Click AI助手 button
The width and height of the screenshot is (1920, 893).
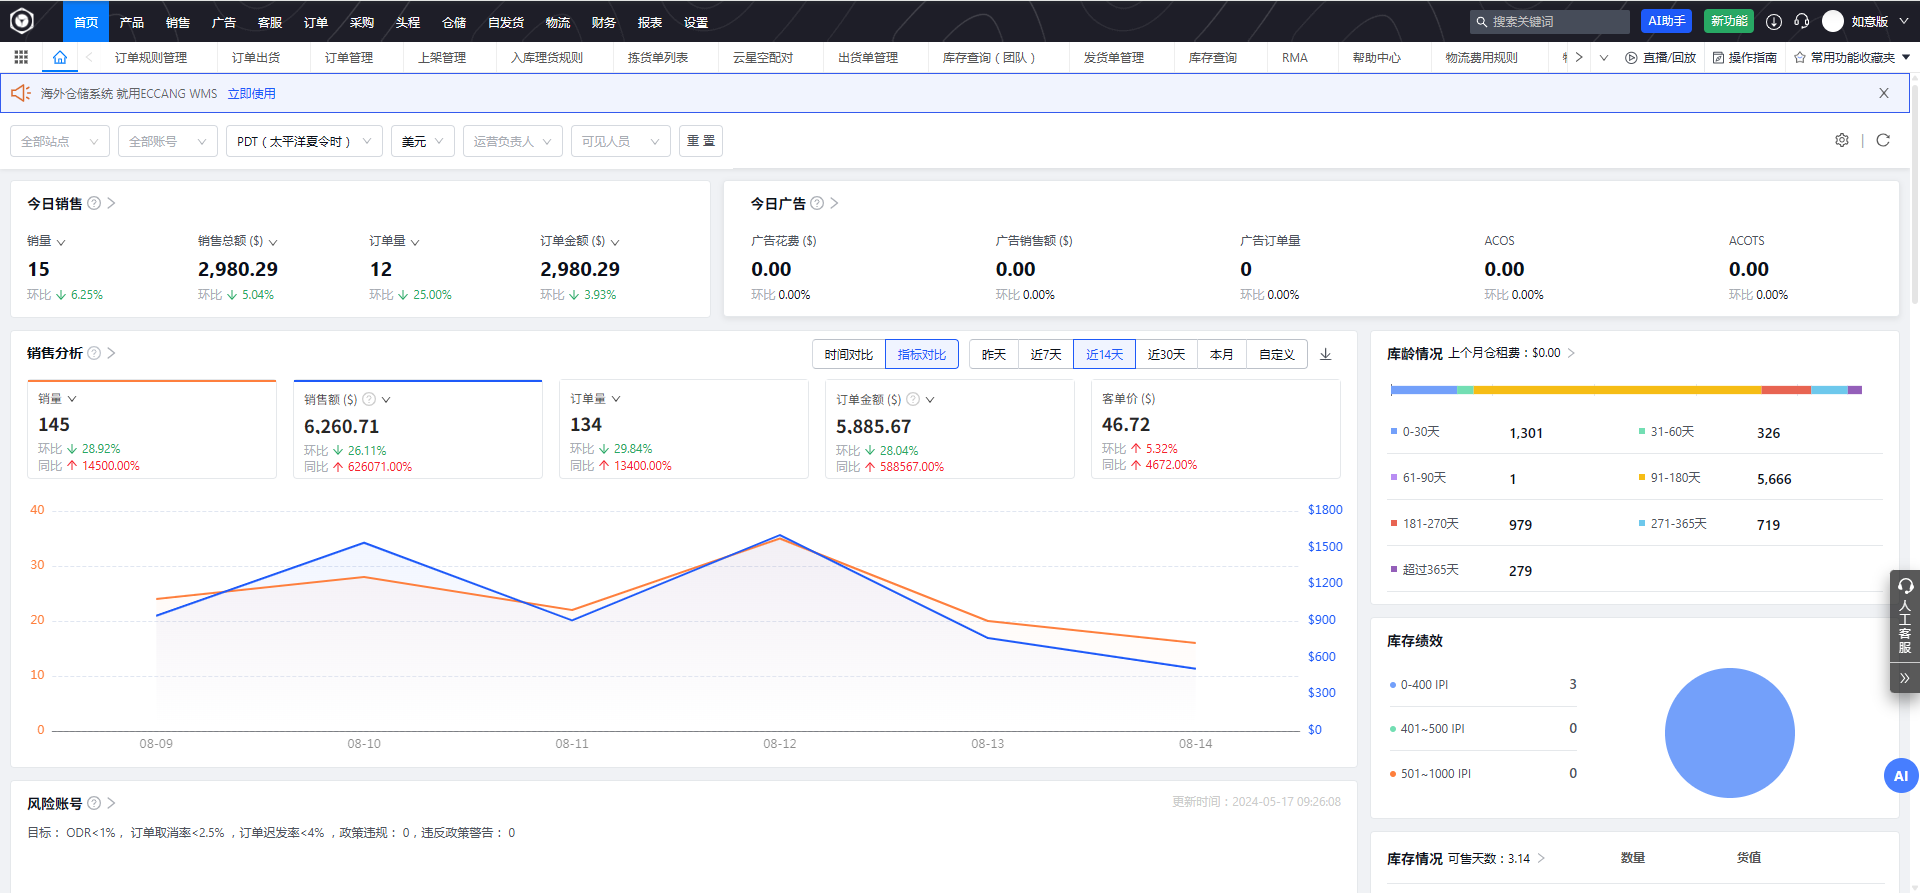pyautogui.click(x=1667, y=21)
